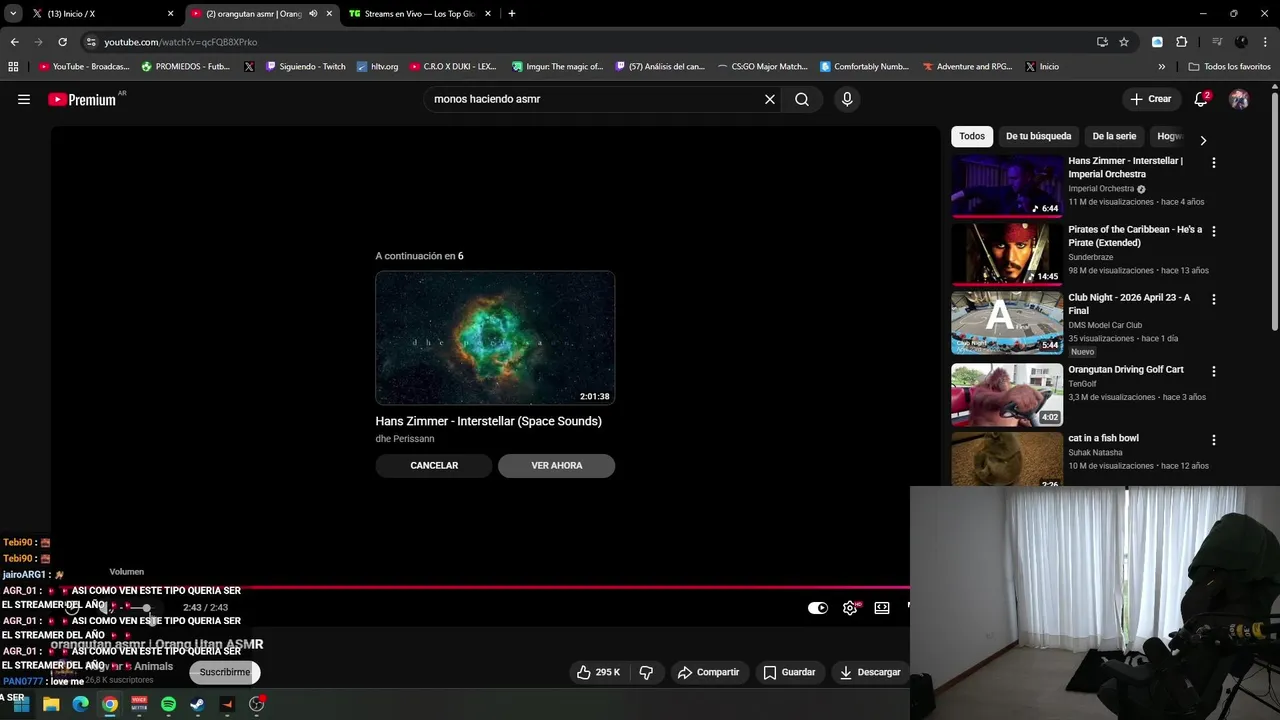Run the search with the magnifier icon

point(802,99)
